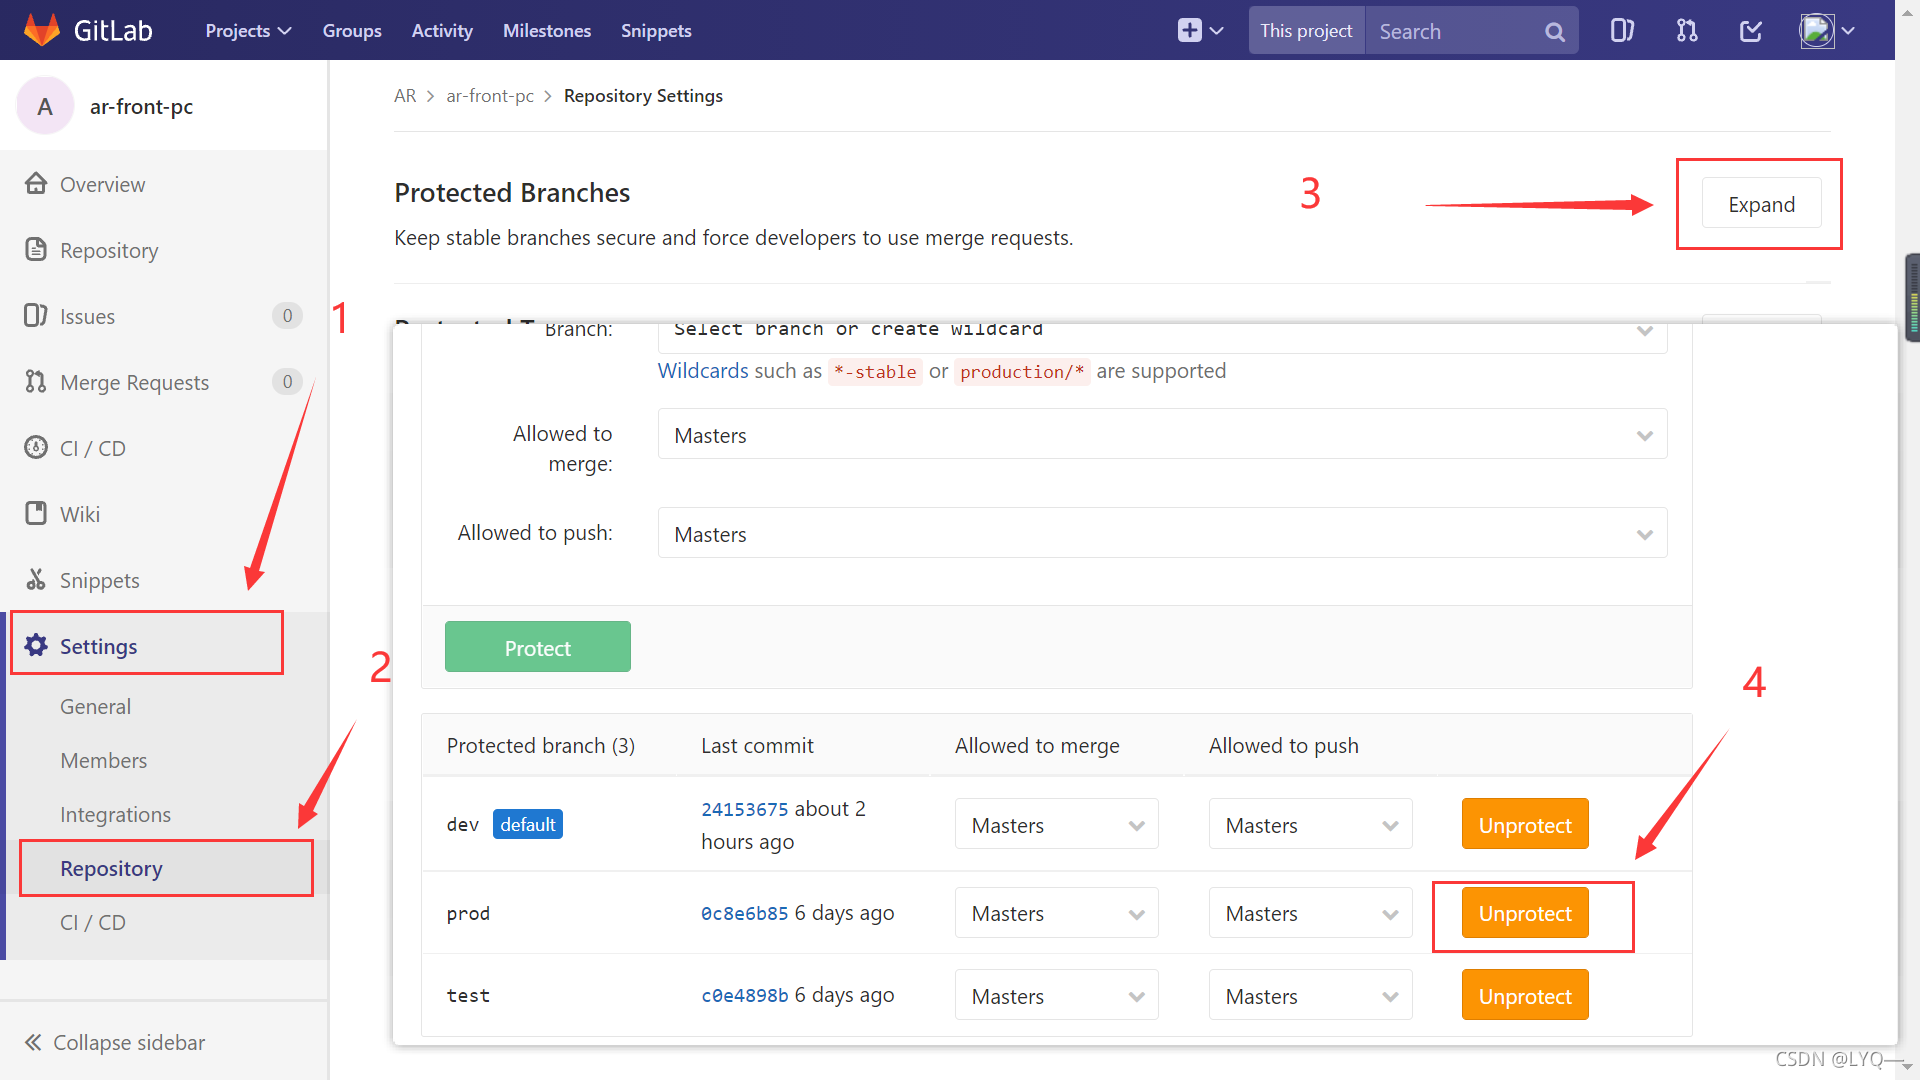This screenshot has width=1920, height=1080.
Task: Open the issues icon in top navbar
Action: pyautogui.click(x=1621, y=30)
